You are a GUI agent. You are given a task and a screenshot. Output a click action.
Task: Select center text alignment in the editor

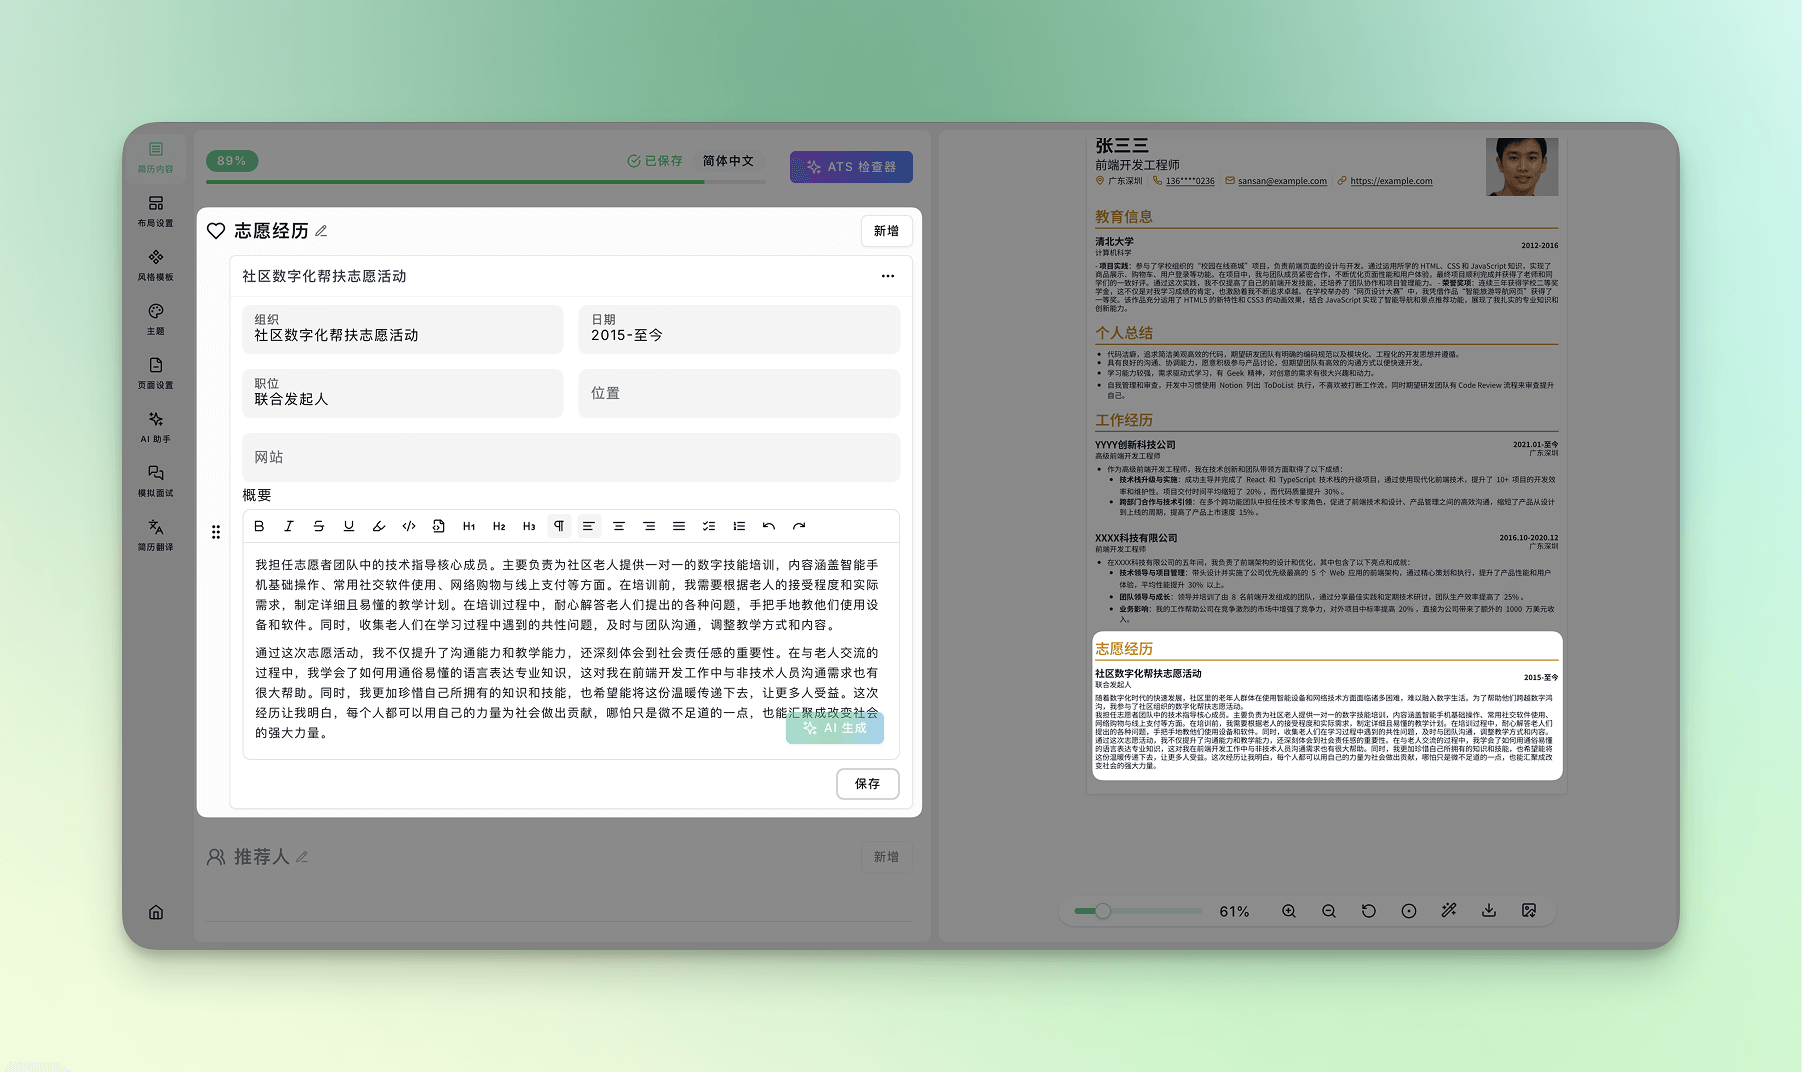click(619, 526)
